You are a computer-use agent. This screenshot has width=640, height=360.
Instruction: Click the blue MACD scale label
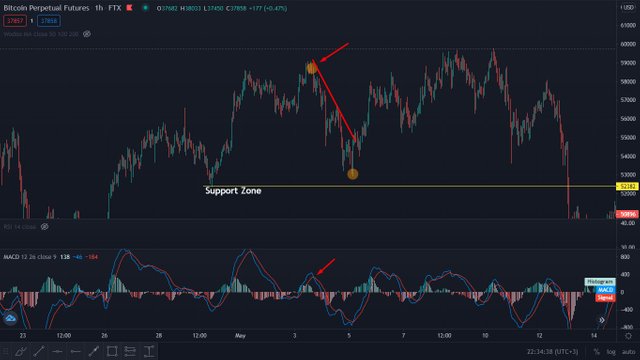click(x=605, y=290)
